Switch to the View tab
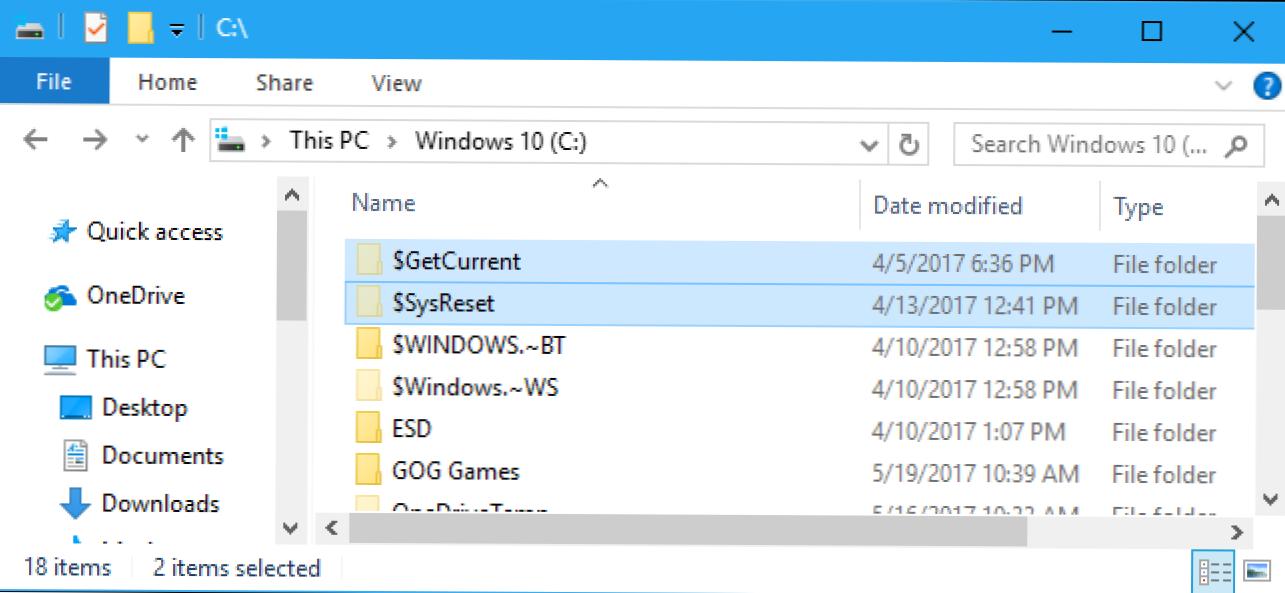The width and height of the screenshot is (1285, 593). (x=395, y=82)
